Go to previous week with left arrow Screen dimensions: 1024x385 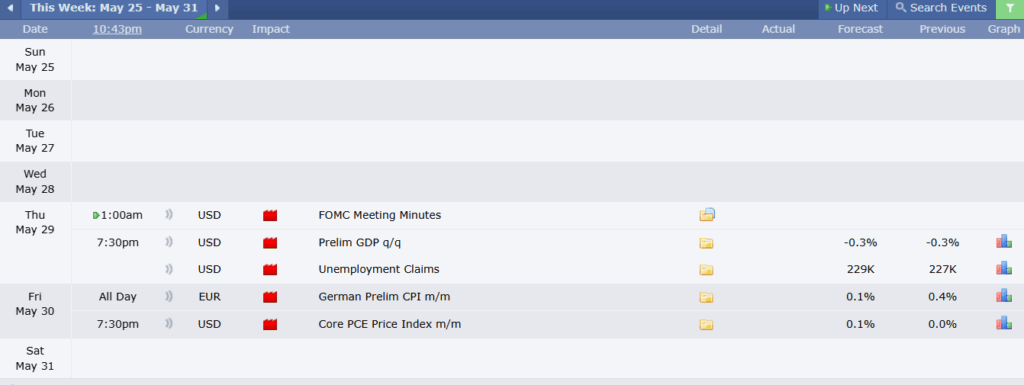(x=10, y=8)
